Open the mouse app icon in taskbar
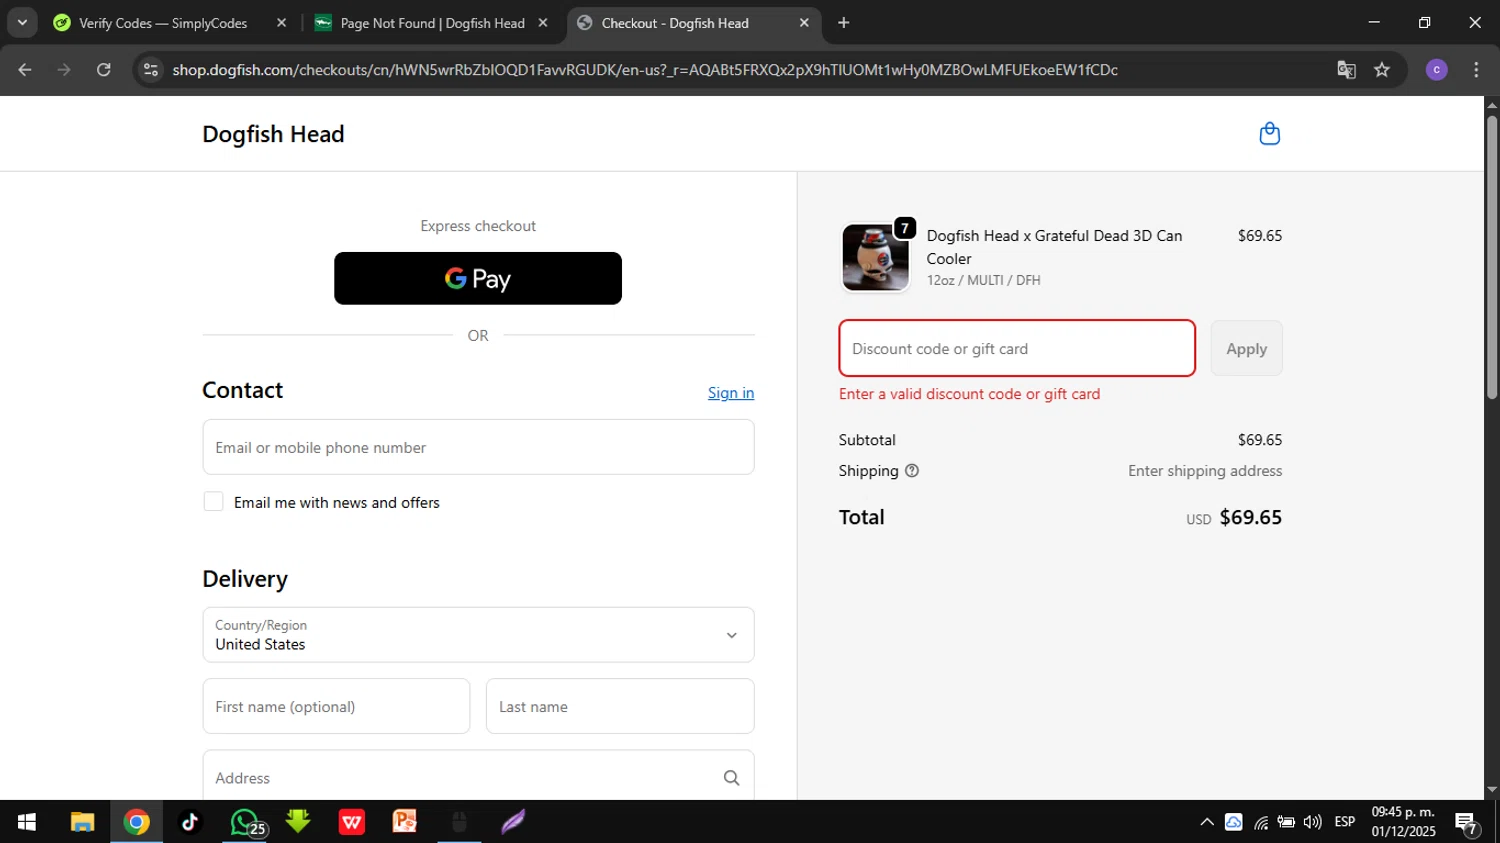Screen dimensions: 1500x843 (459, 822)
